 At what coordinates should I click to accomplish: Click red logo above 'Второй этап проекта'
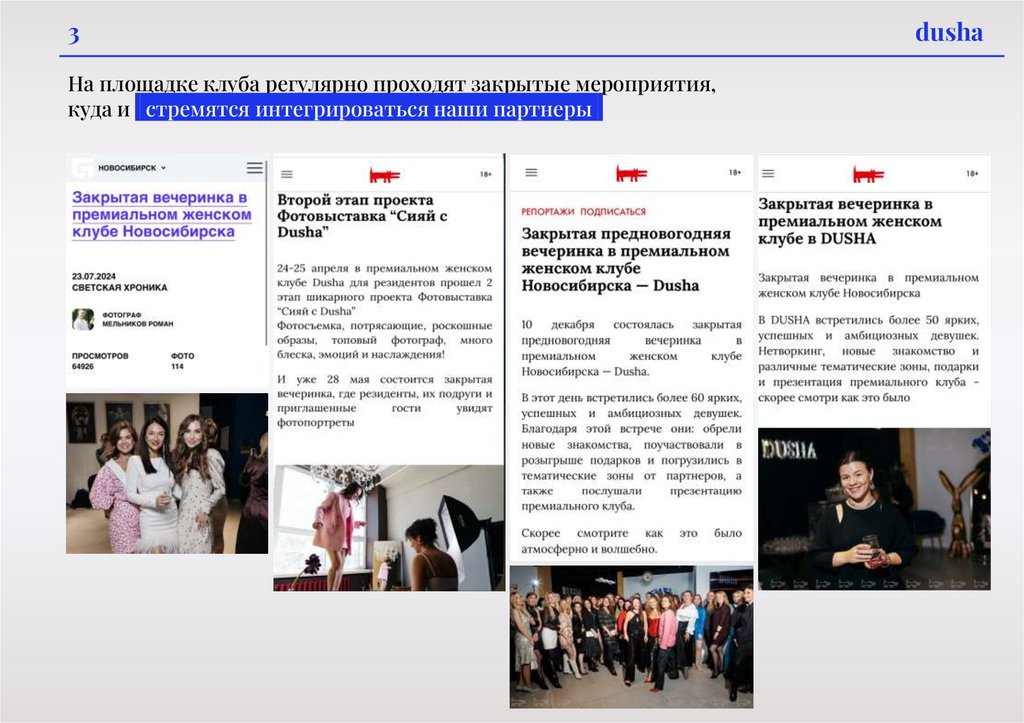[385, 175]
